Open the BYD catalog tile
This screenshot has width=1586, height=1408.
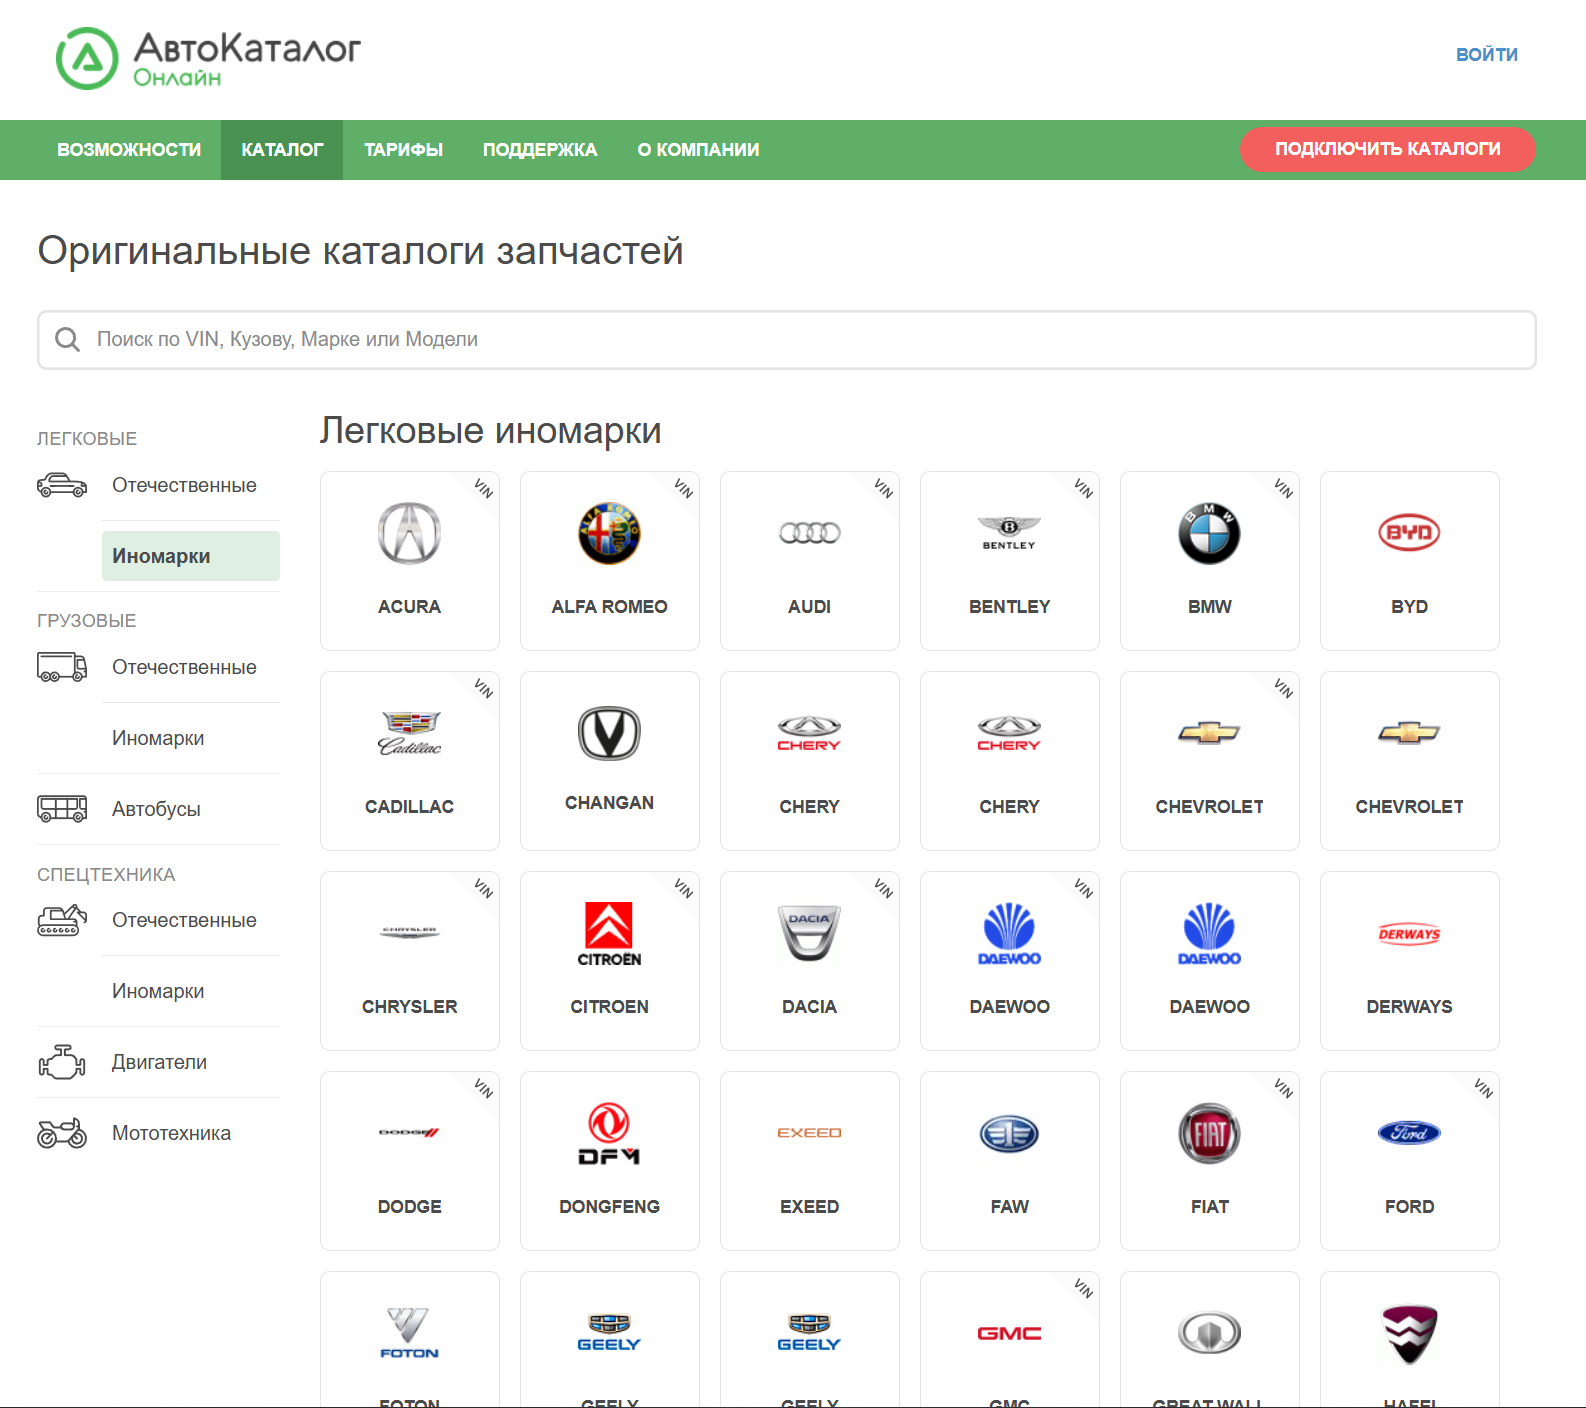click(x=1410, y=561)
